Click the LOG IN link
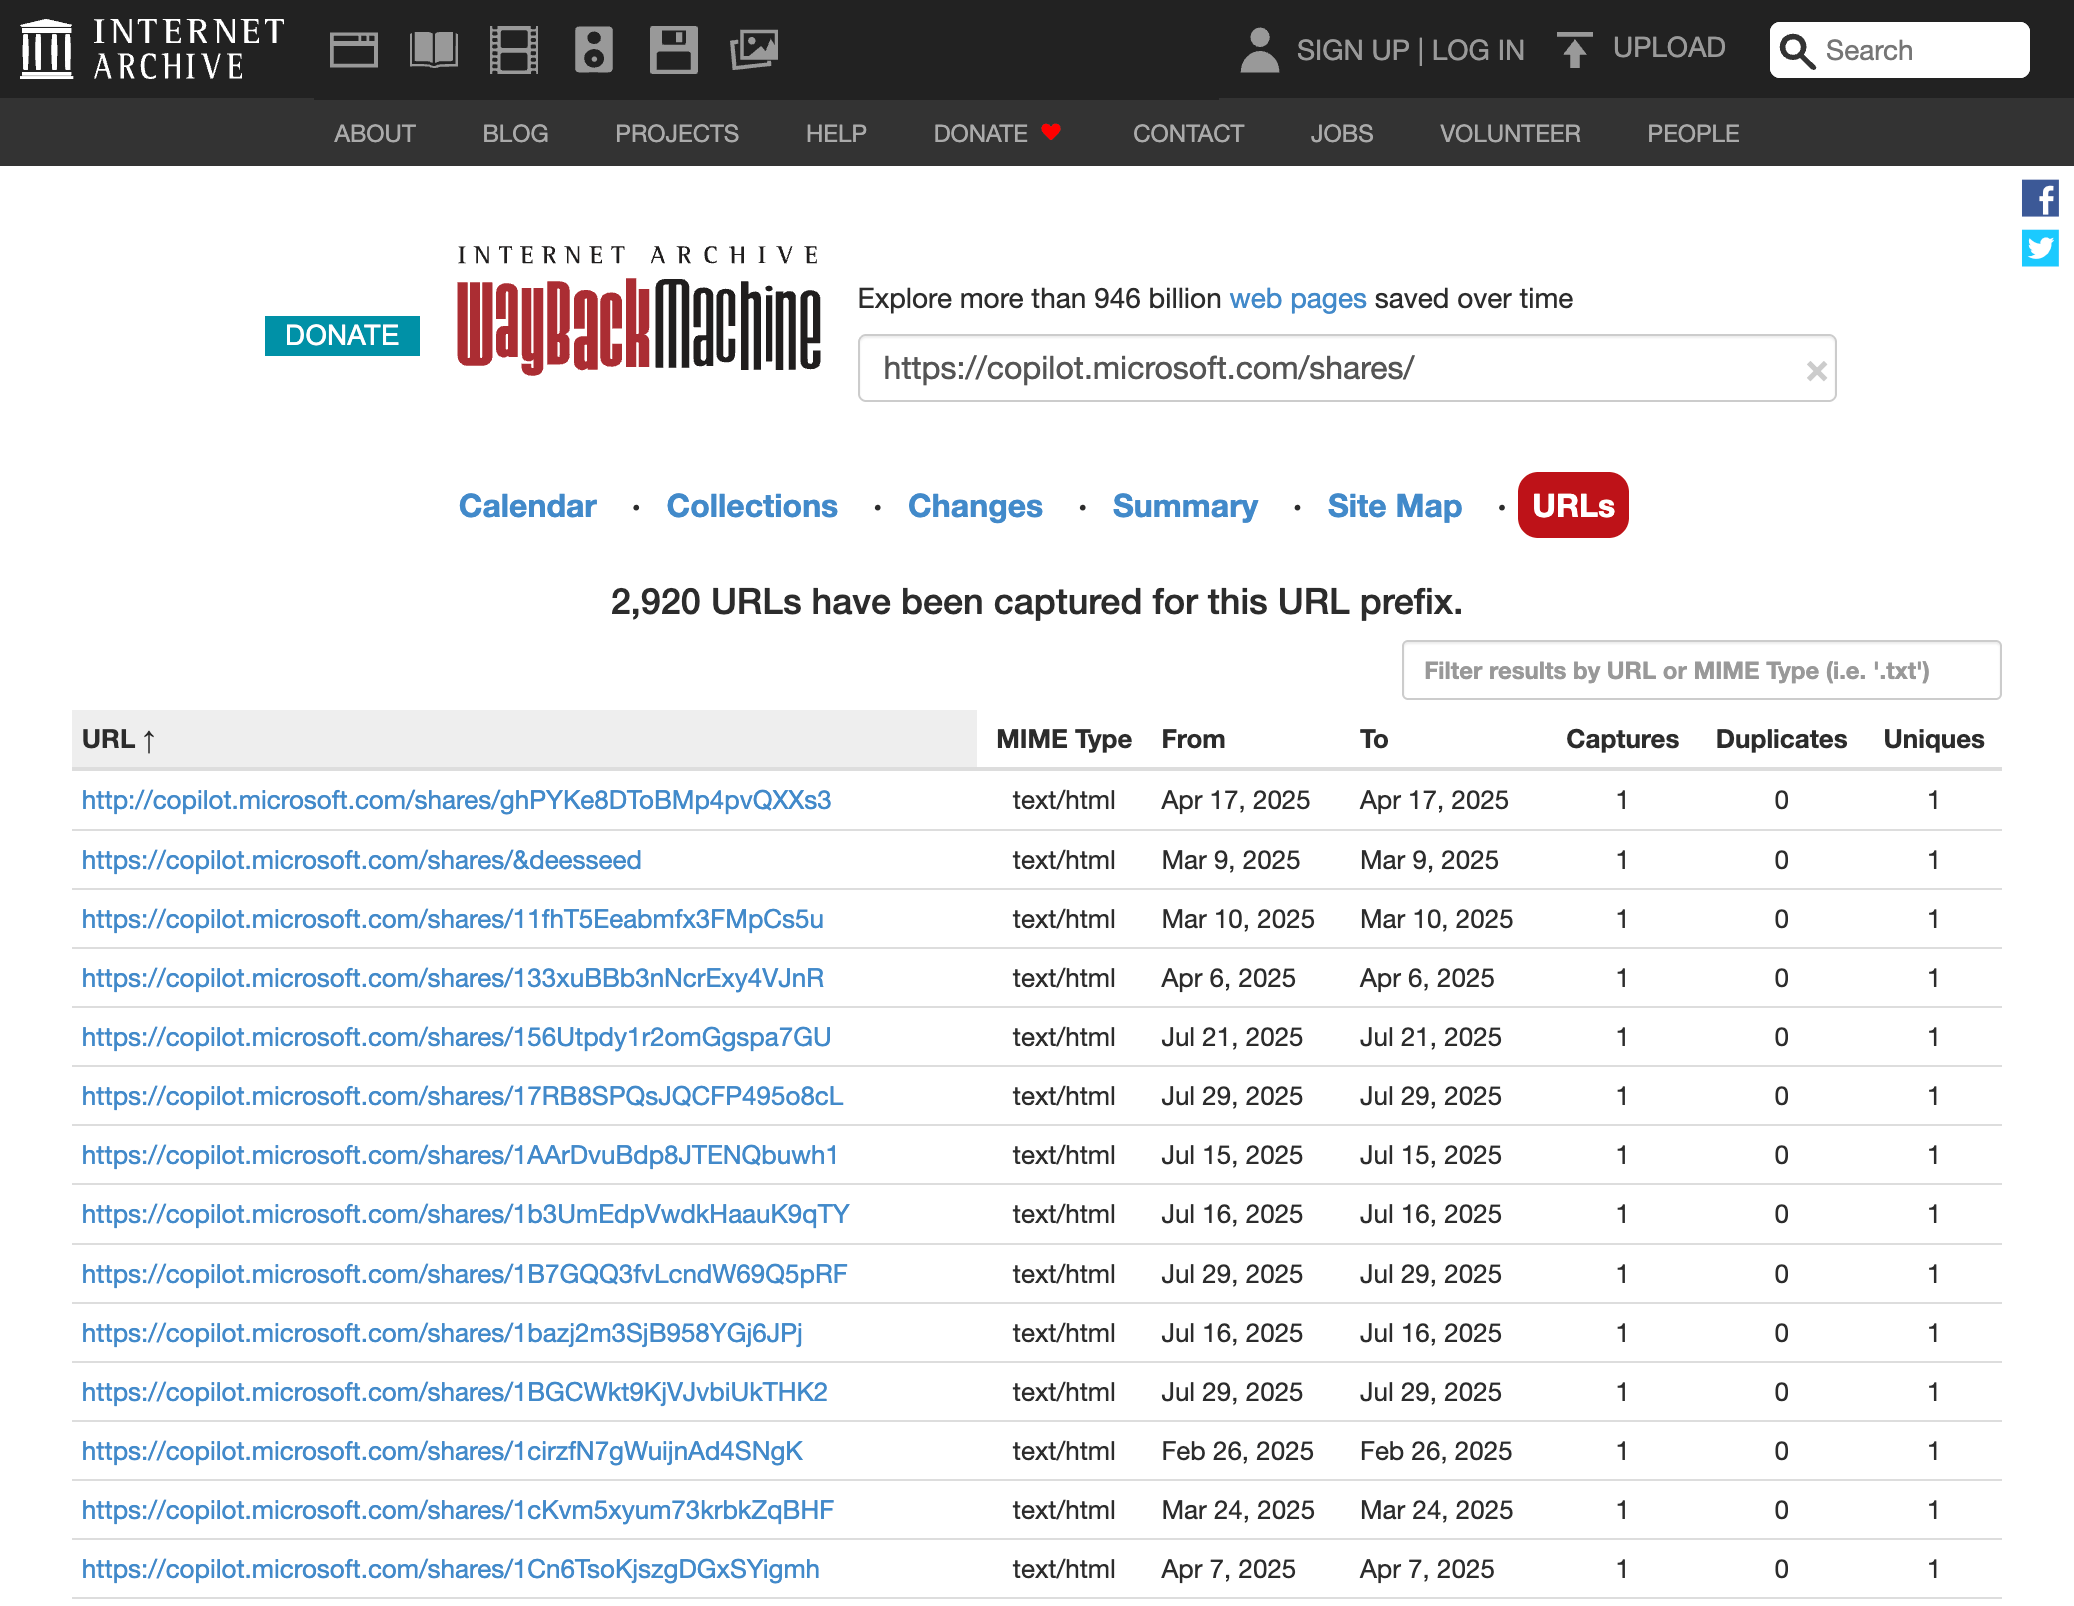This screenshot has width=2074, height=1606. [x=1478, y=50]
